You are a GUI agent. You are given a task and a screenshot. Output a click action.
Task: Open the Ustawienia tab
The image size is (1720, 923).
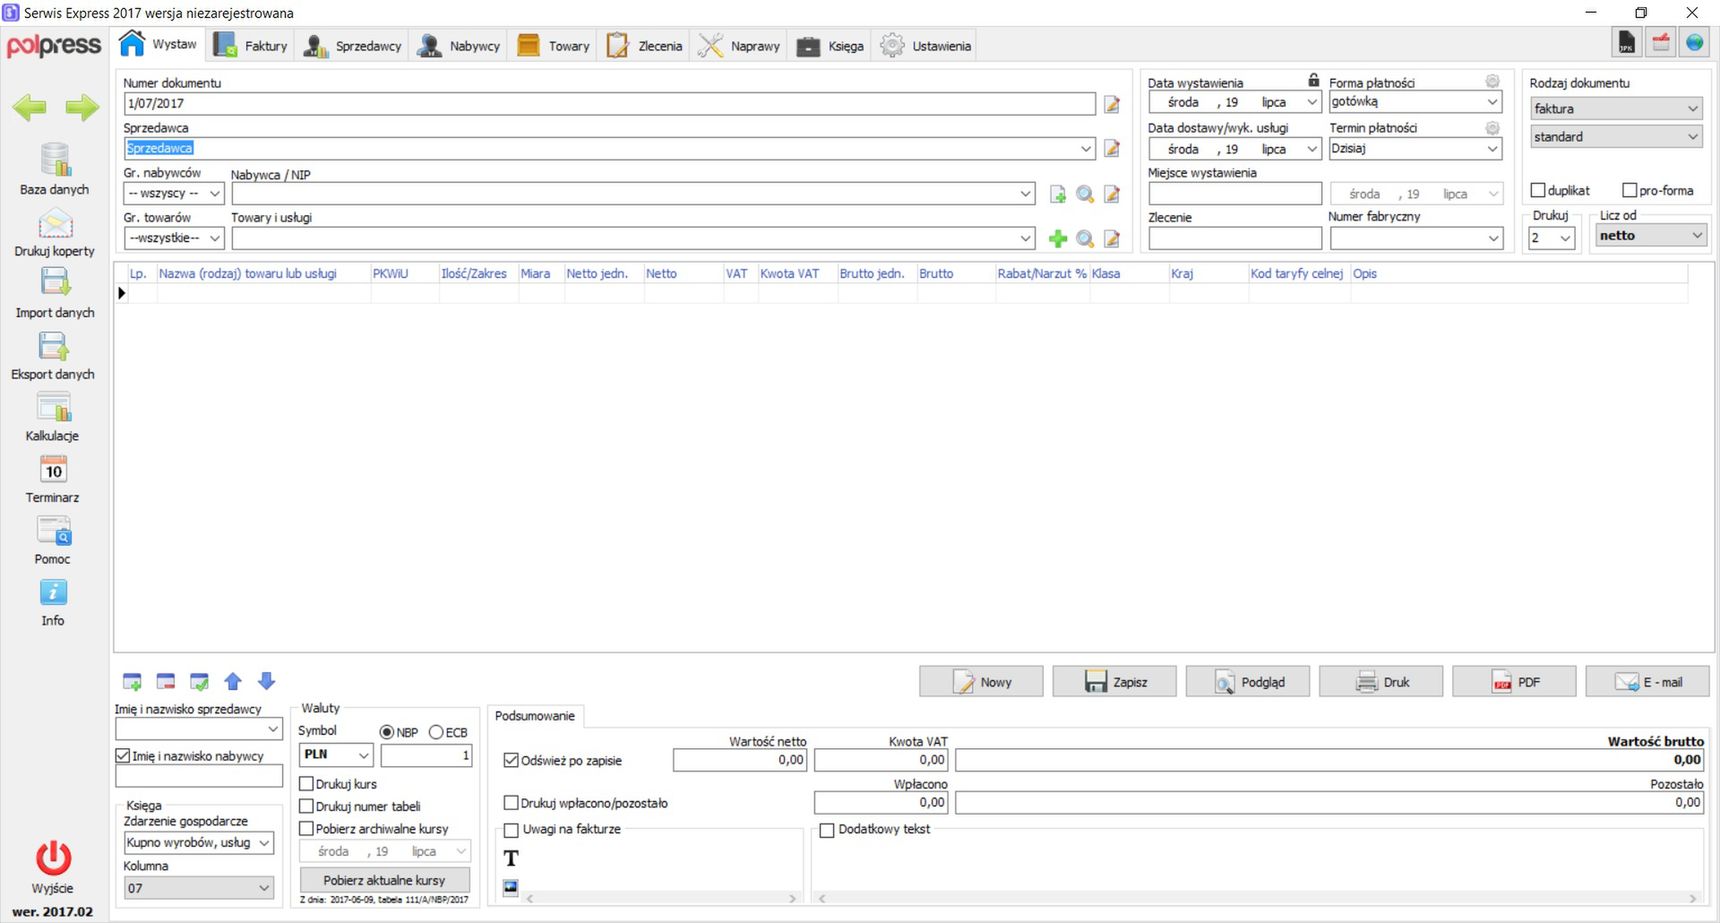pos(926,46)
